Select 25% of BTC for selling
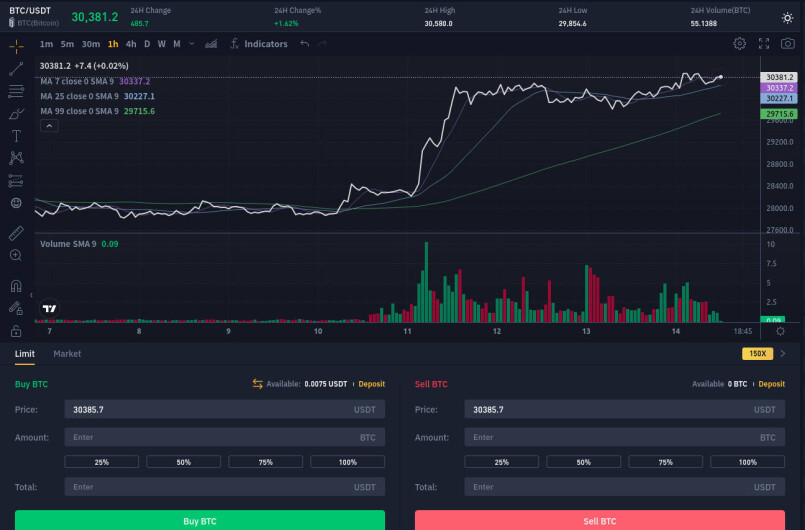The height and width of the screenshot is (530, 805). click(x=502, y=462)
